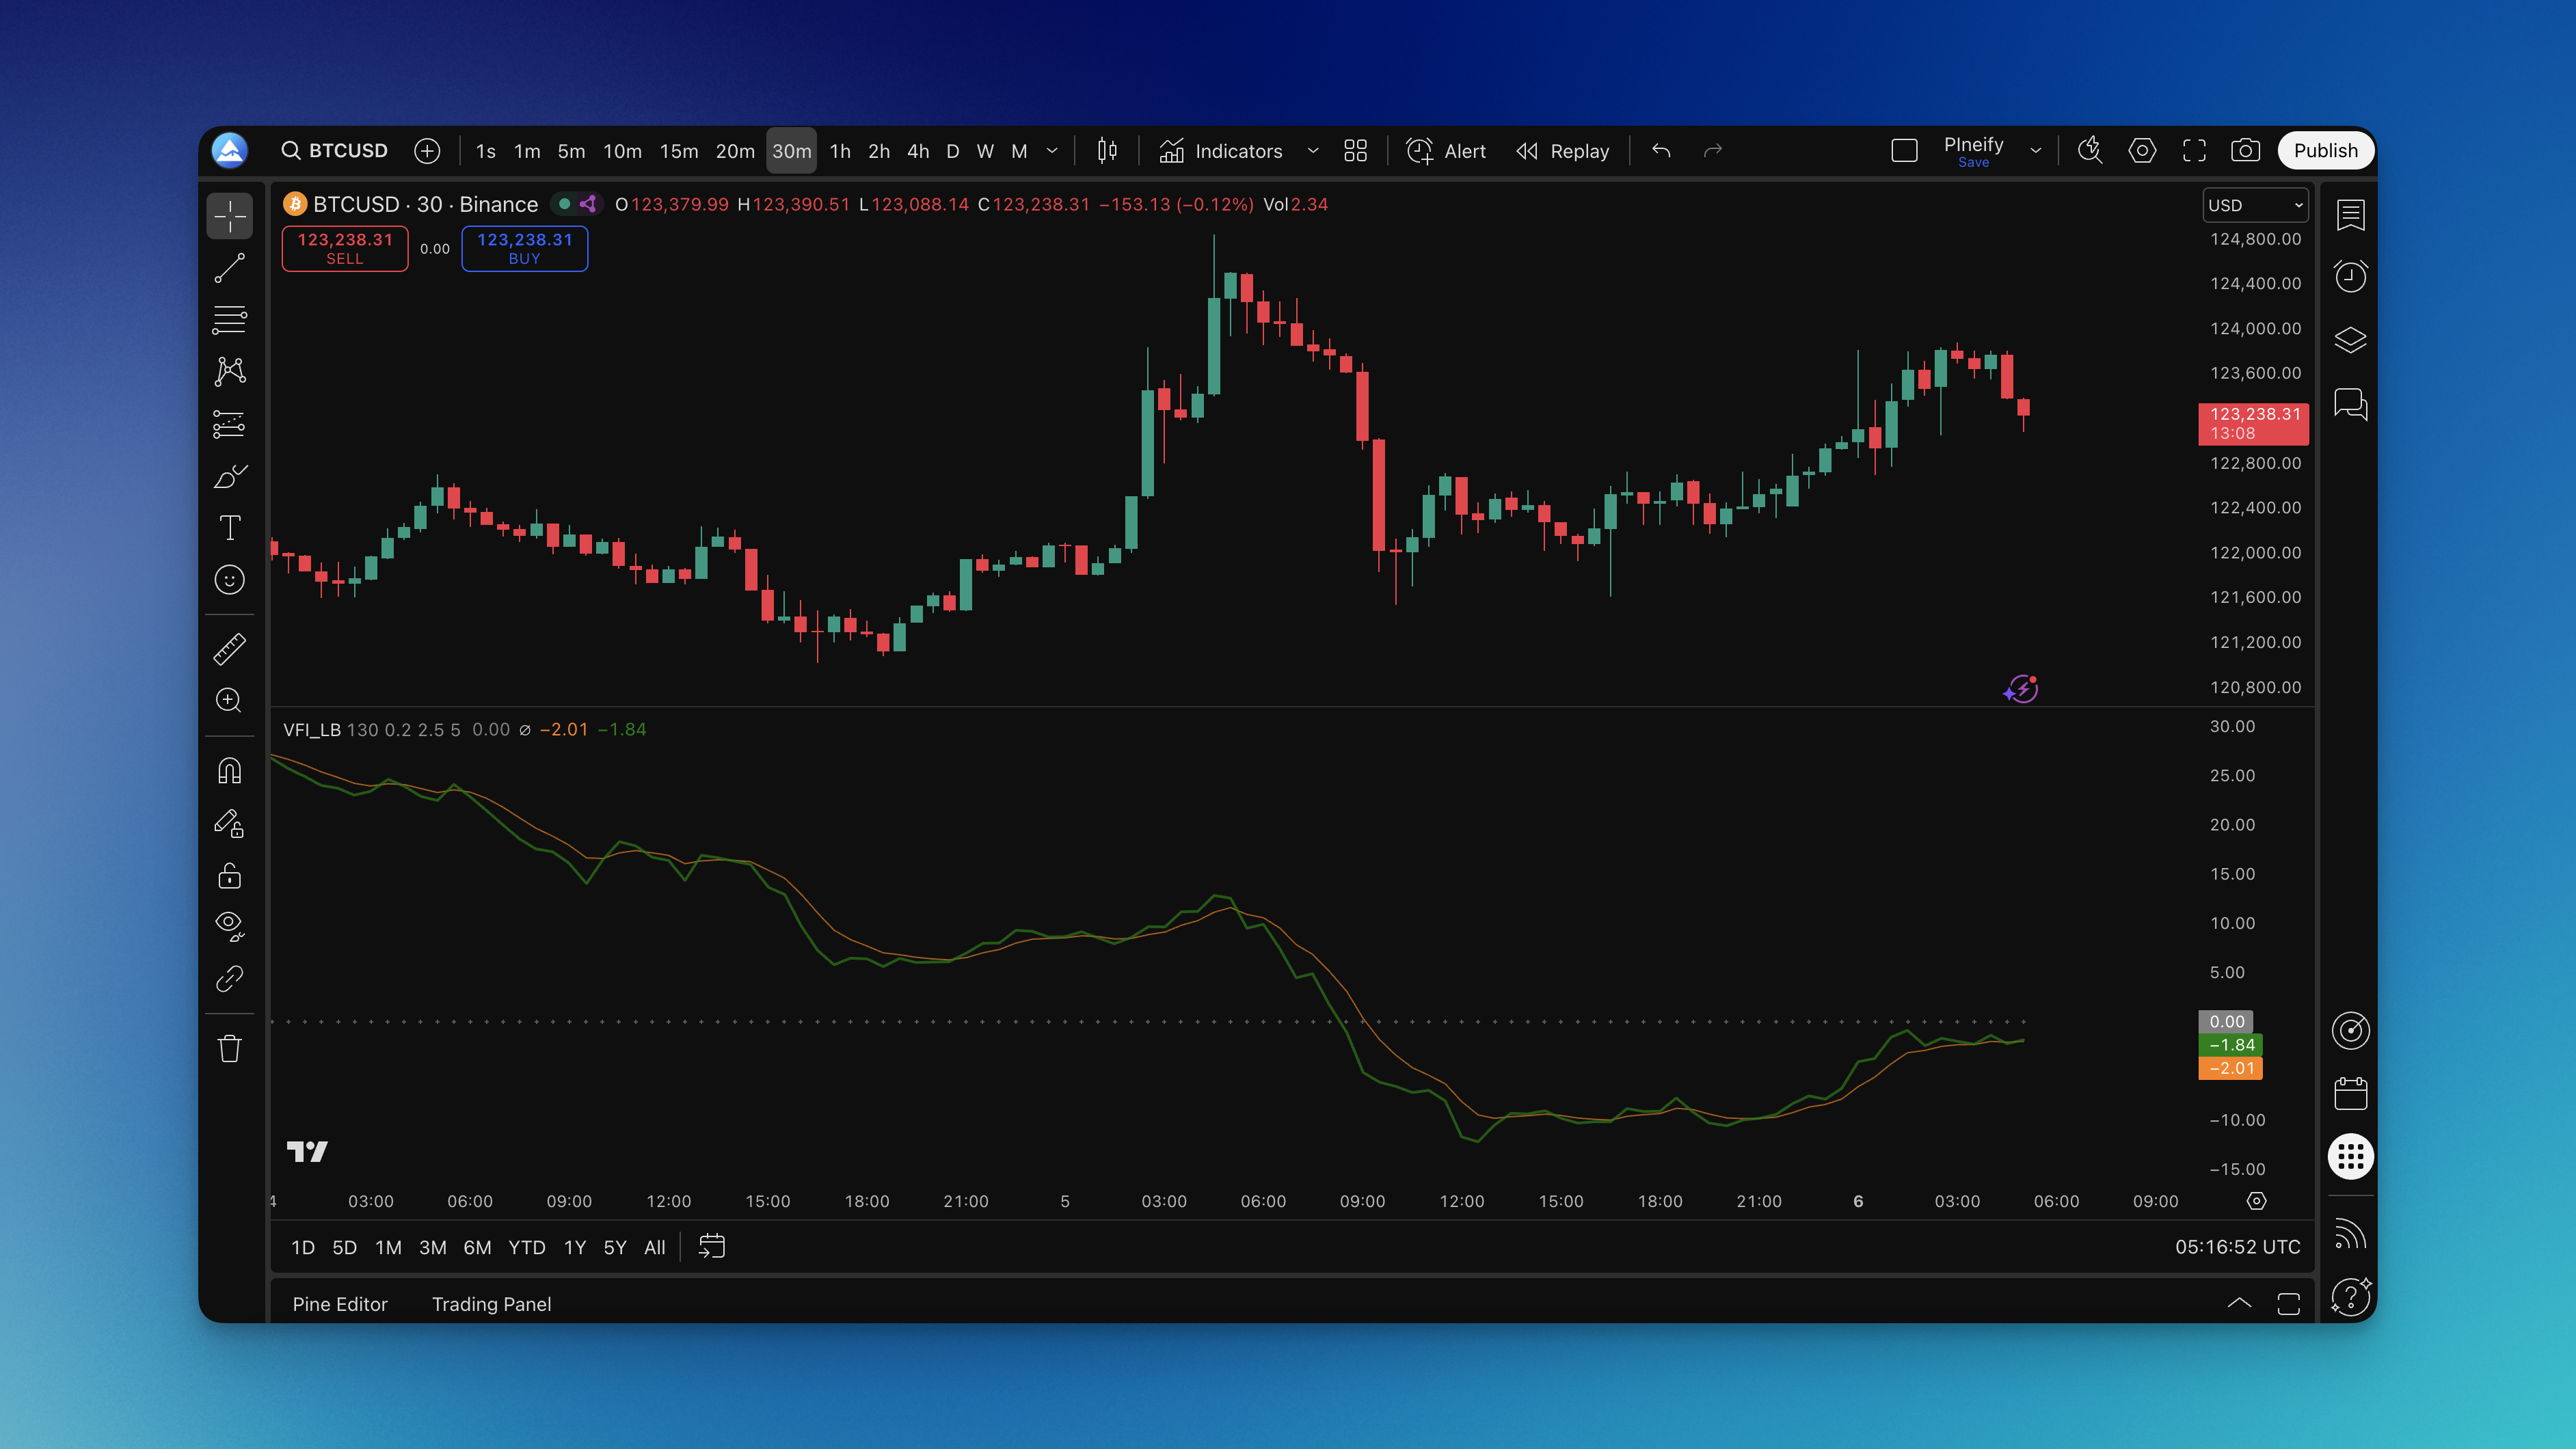Open the alerts clock icon panel

coord(2350,277)
